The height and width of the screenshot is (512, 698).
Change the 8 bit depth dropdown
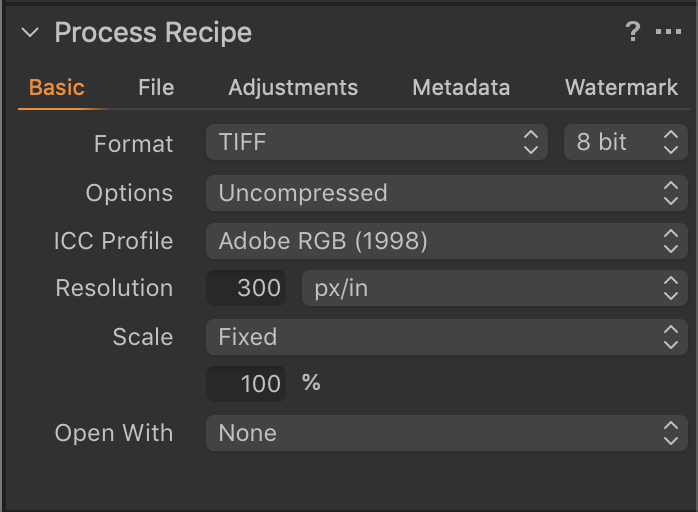point(626,142)
